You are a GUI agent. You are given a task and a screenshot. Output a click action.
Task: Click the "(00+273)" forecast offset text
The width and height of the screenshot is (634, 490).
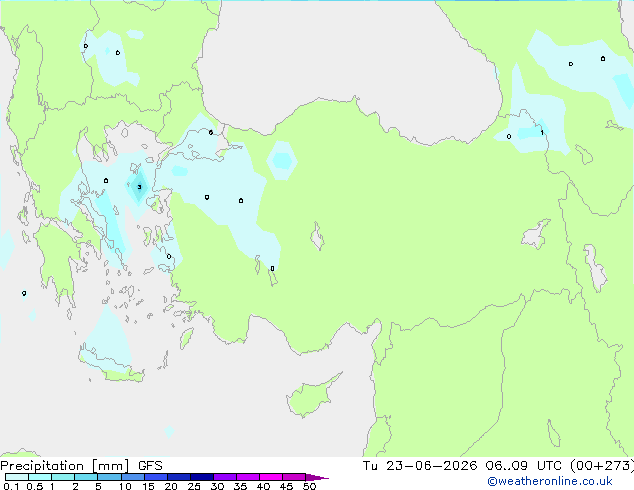coord(602,466)
